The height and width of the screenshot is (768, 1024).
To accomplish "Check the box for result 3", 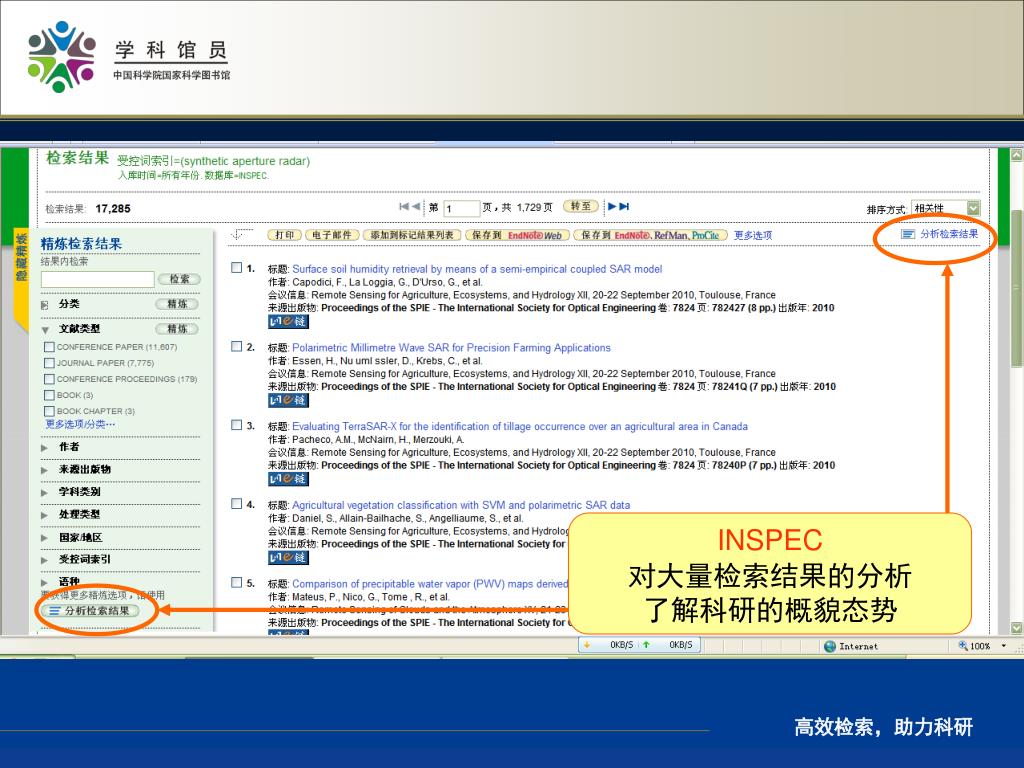I will pos(236,424).
